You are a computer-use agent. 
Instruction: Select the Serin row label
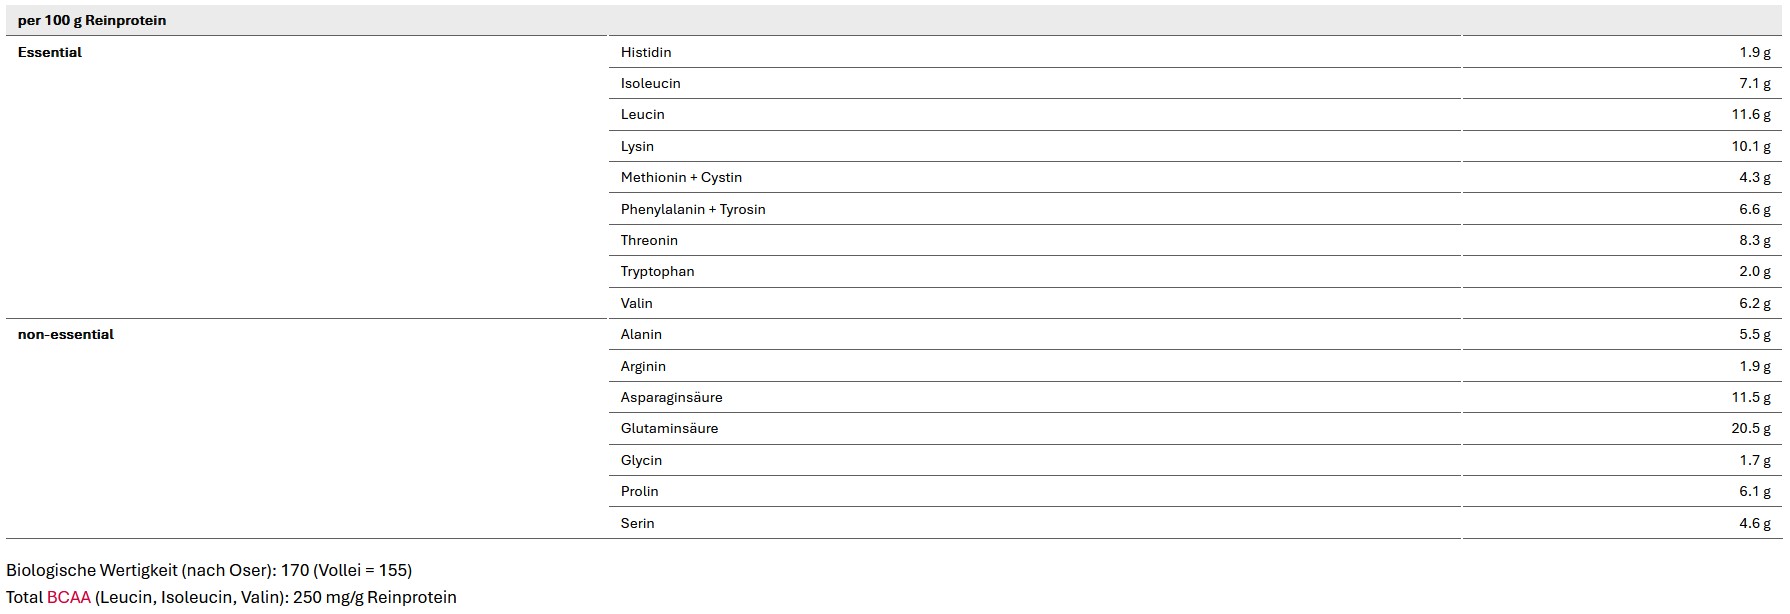[x=637, y=523]
